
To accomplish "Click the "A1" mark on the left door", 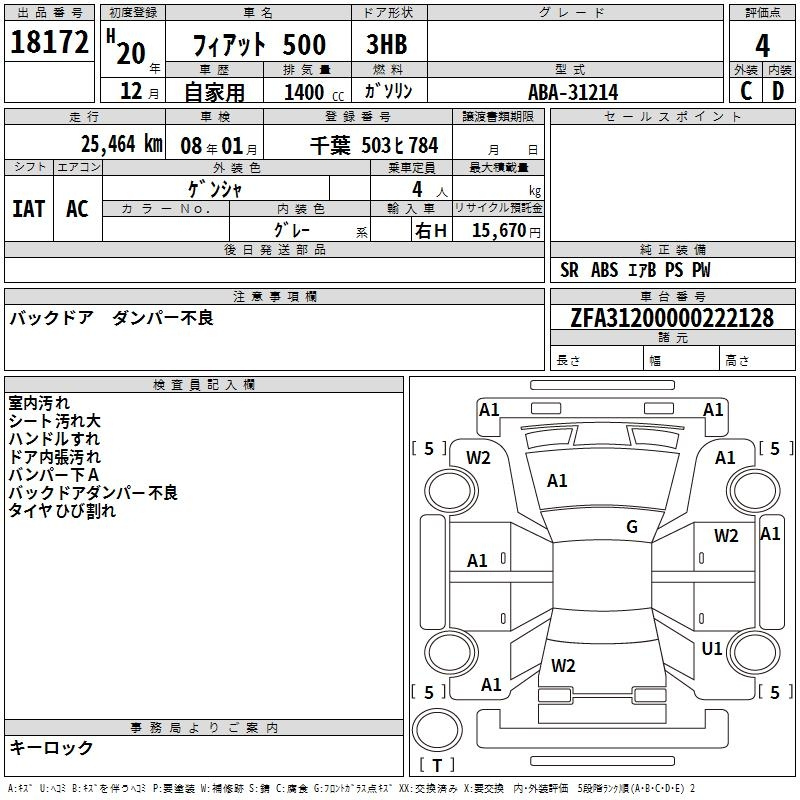I will click(x=477, y=561).
